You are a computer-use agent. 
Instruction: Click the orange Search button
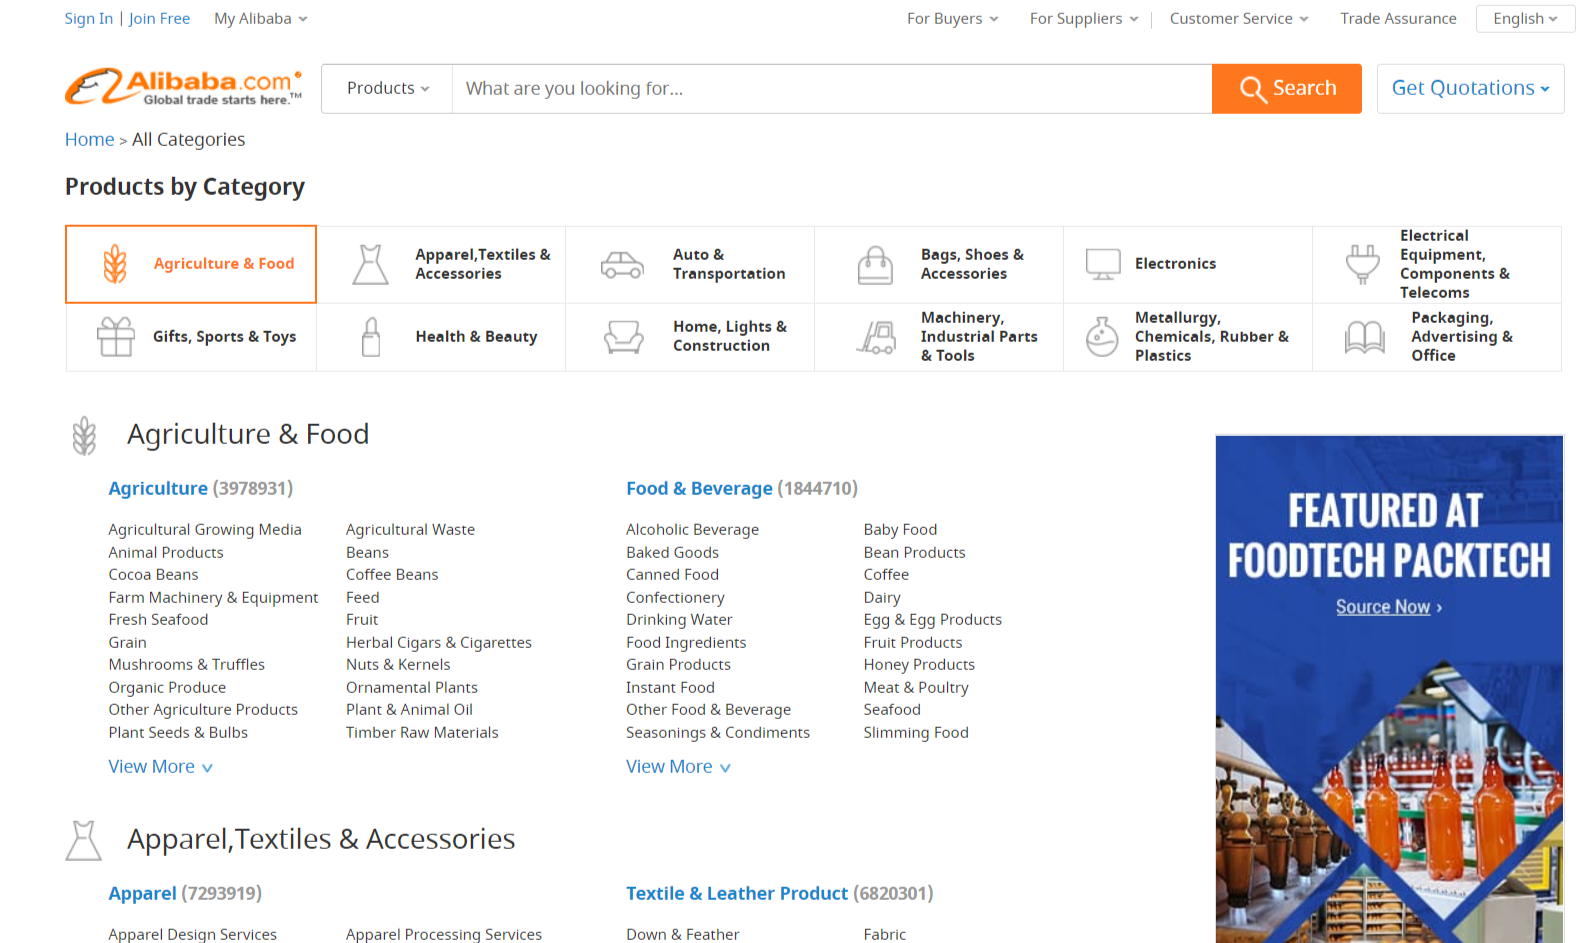click(x=1287, y=89)
